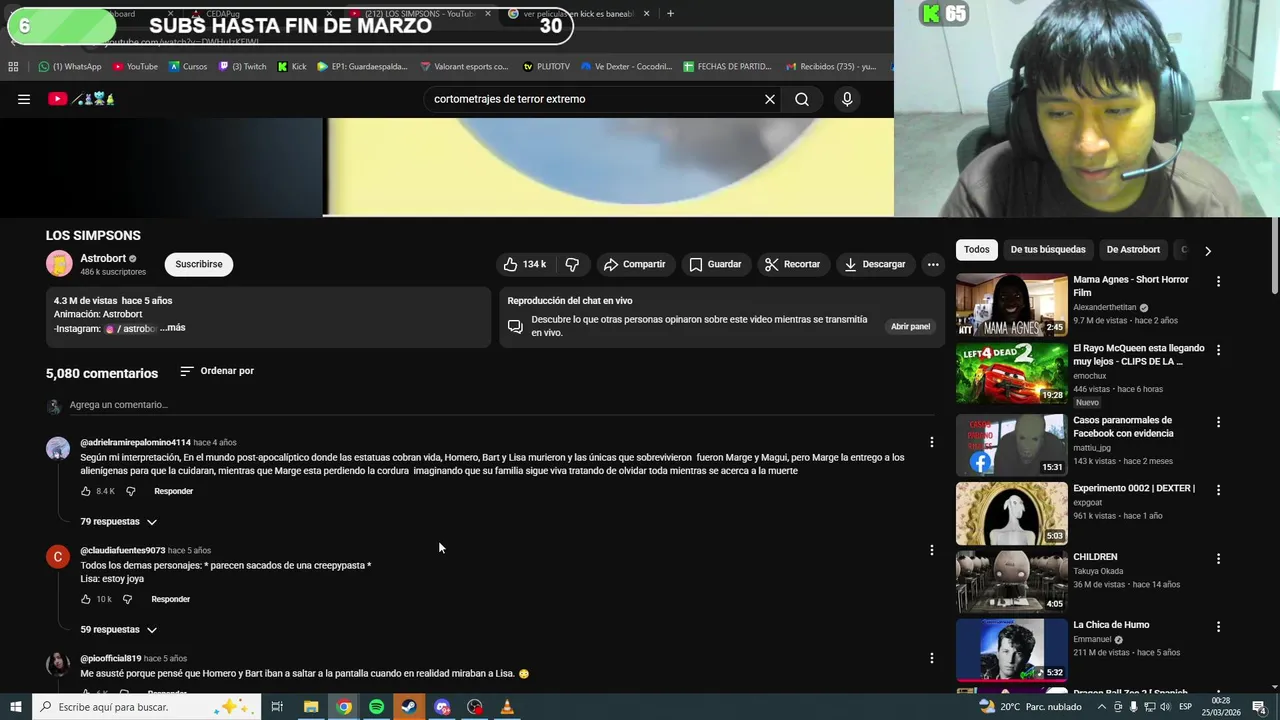The width and height of the screenshot is (1280, 720).
Task: Click the taskbar search box
Action: pyautogui.click(x=146, y=707)
